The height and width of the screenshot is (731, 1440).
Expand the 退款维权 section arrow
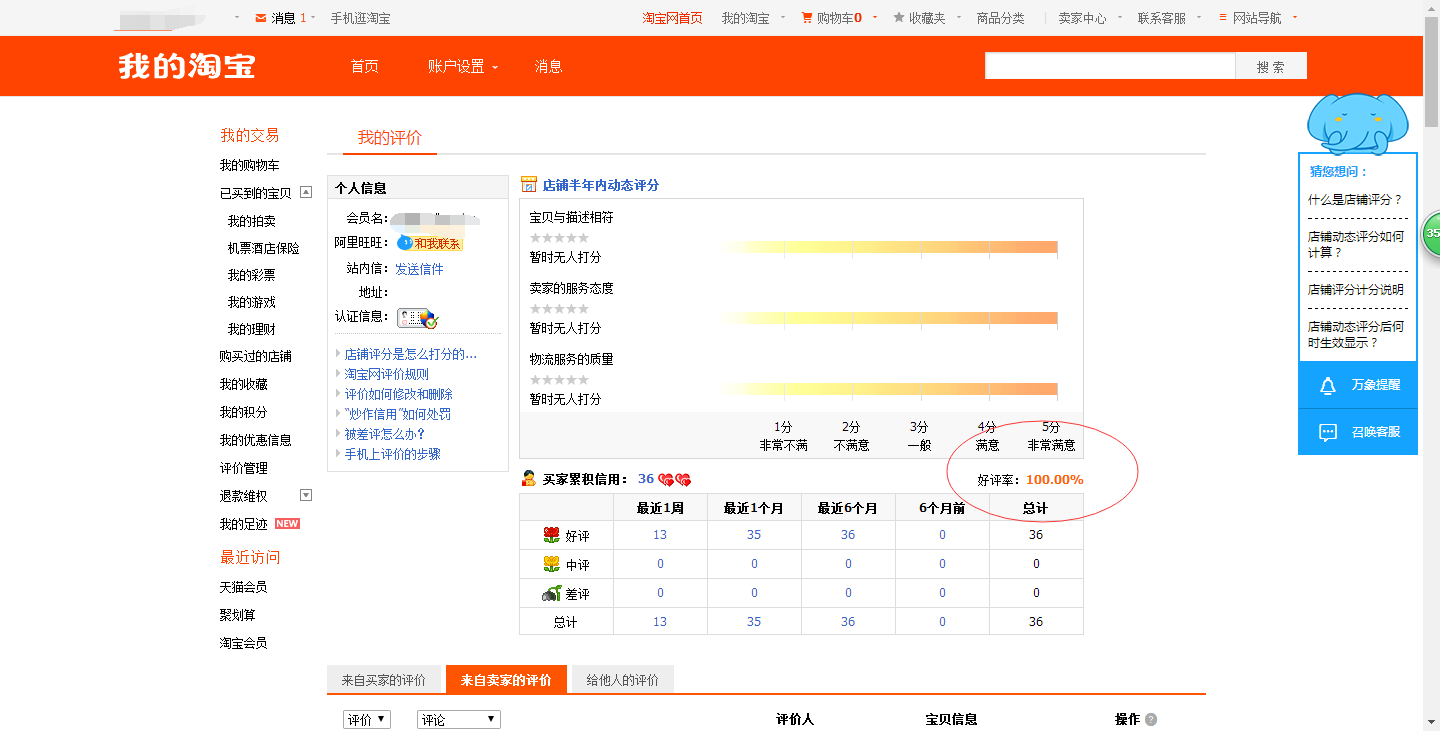coord(307,495)
